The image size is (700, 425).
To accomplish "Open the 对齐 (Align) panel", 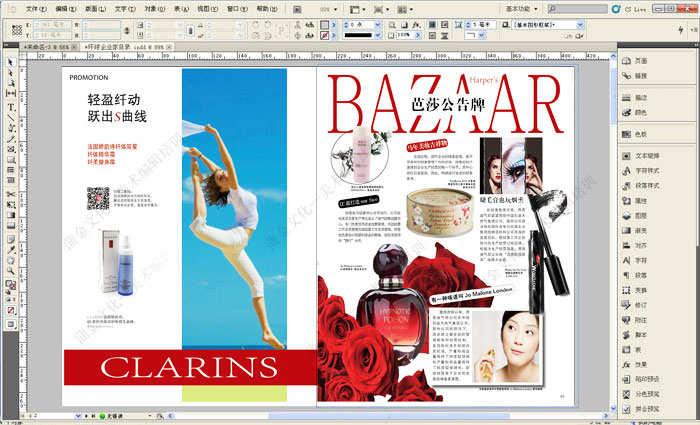I will [635, 245].
